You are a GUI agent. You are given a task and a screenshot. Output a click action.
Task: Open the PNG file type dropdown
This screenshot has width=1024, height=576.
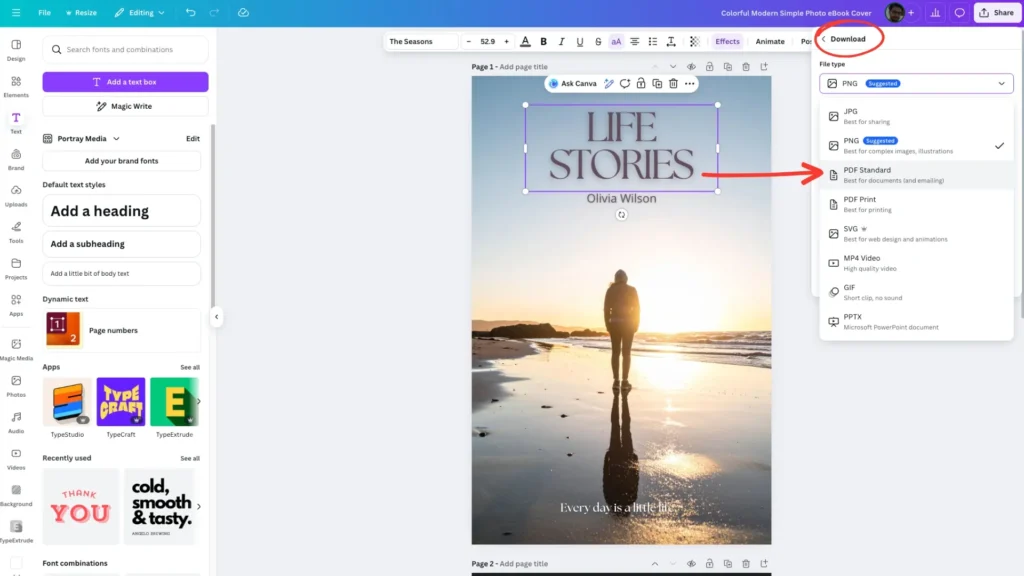(x=916, y=83)
